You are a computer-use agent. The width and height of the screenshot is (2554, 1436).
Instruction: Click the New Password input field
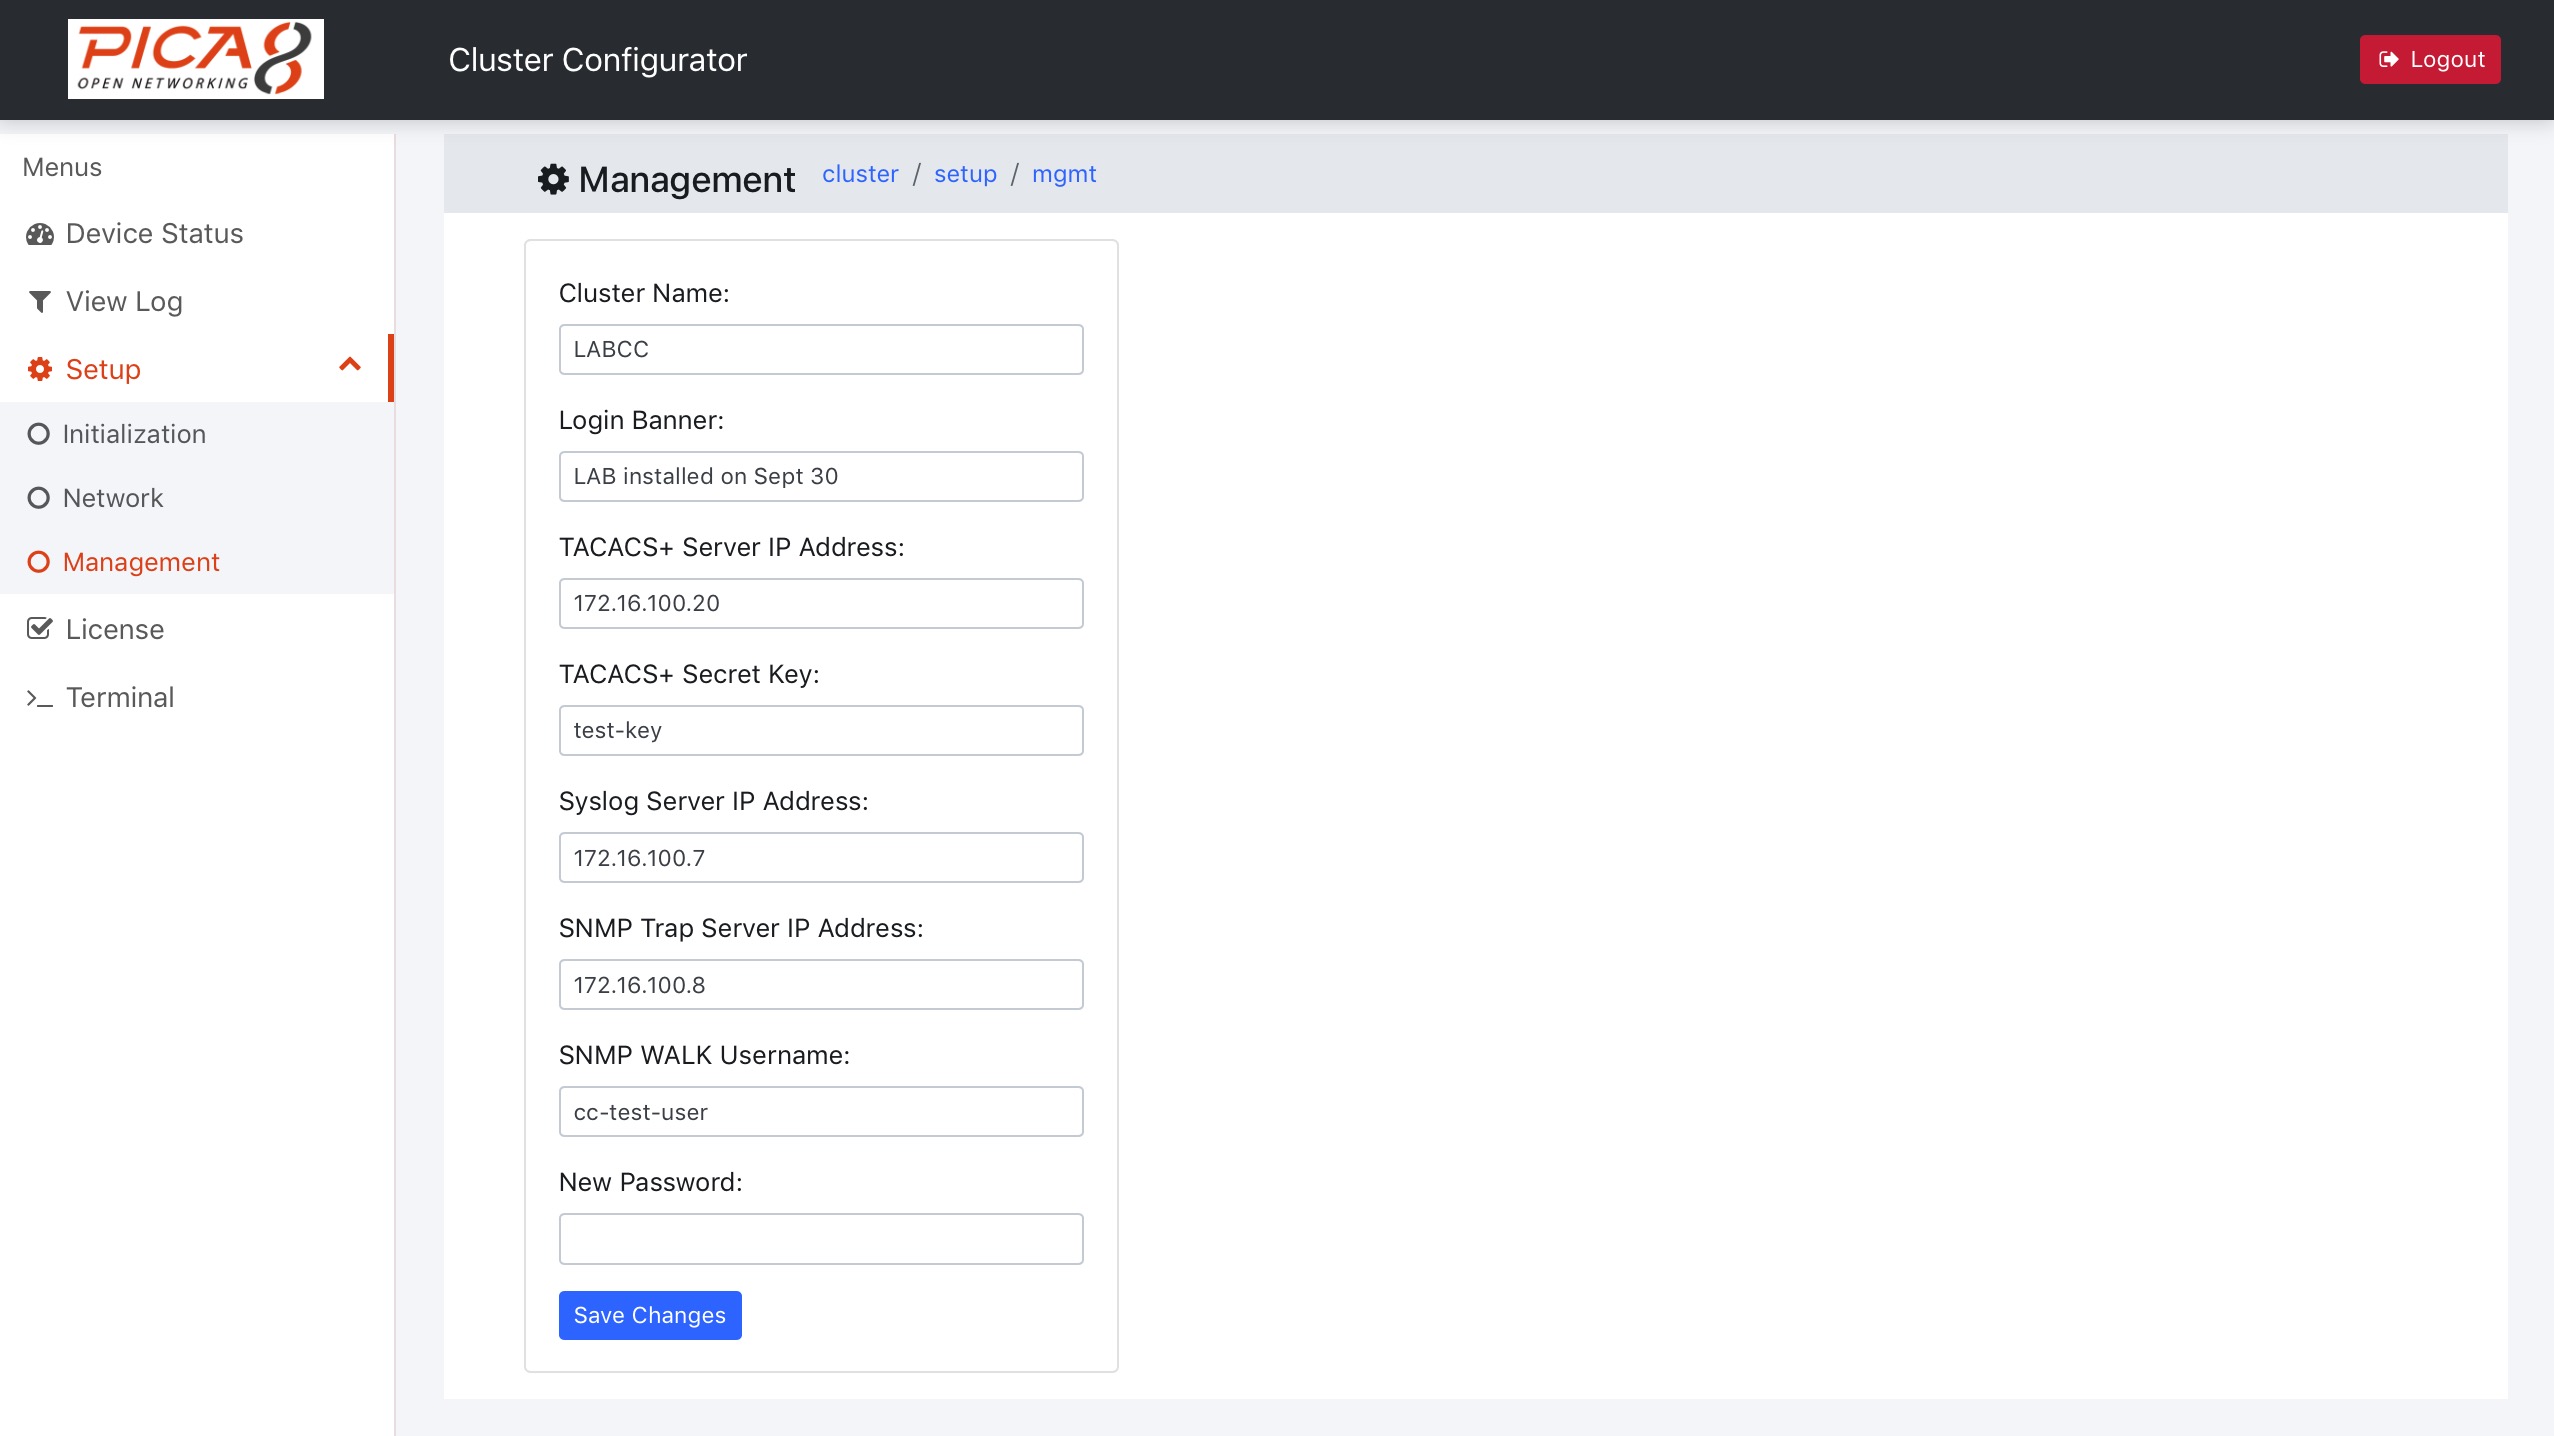click(821, 1238)
